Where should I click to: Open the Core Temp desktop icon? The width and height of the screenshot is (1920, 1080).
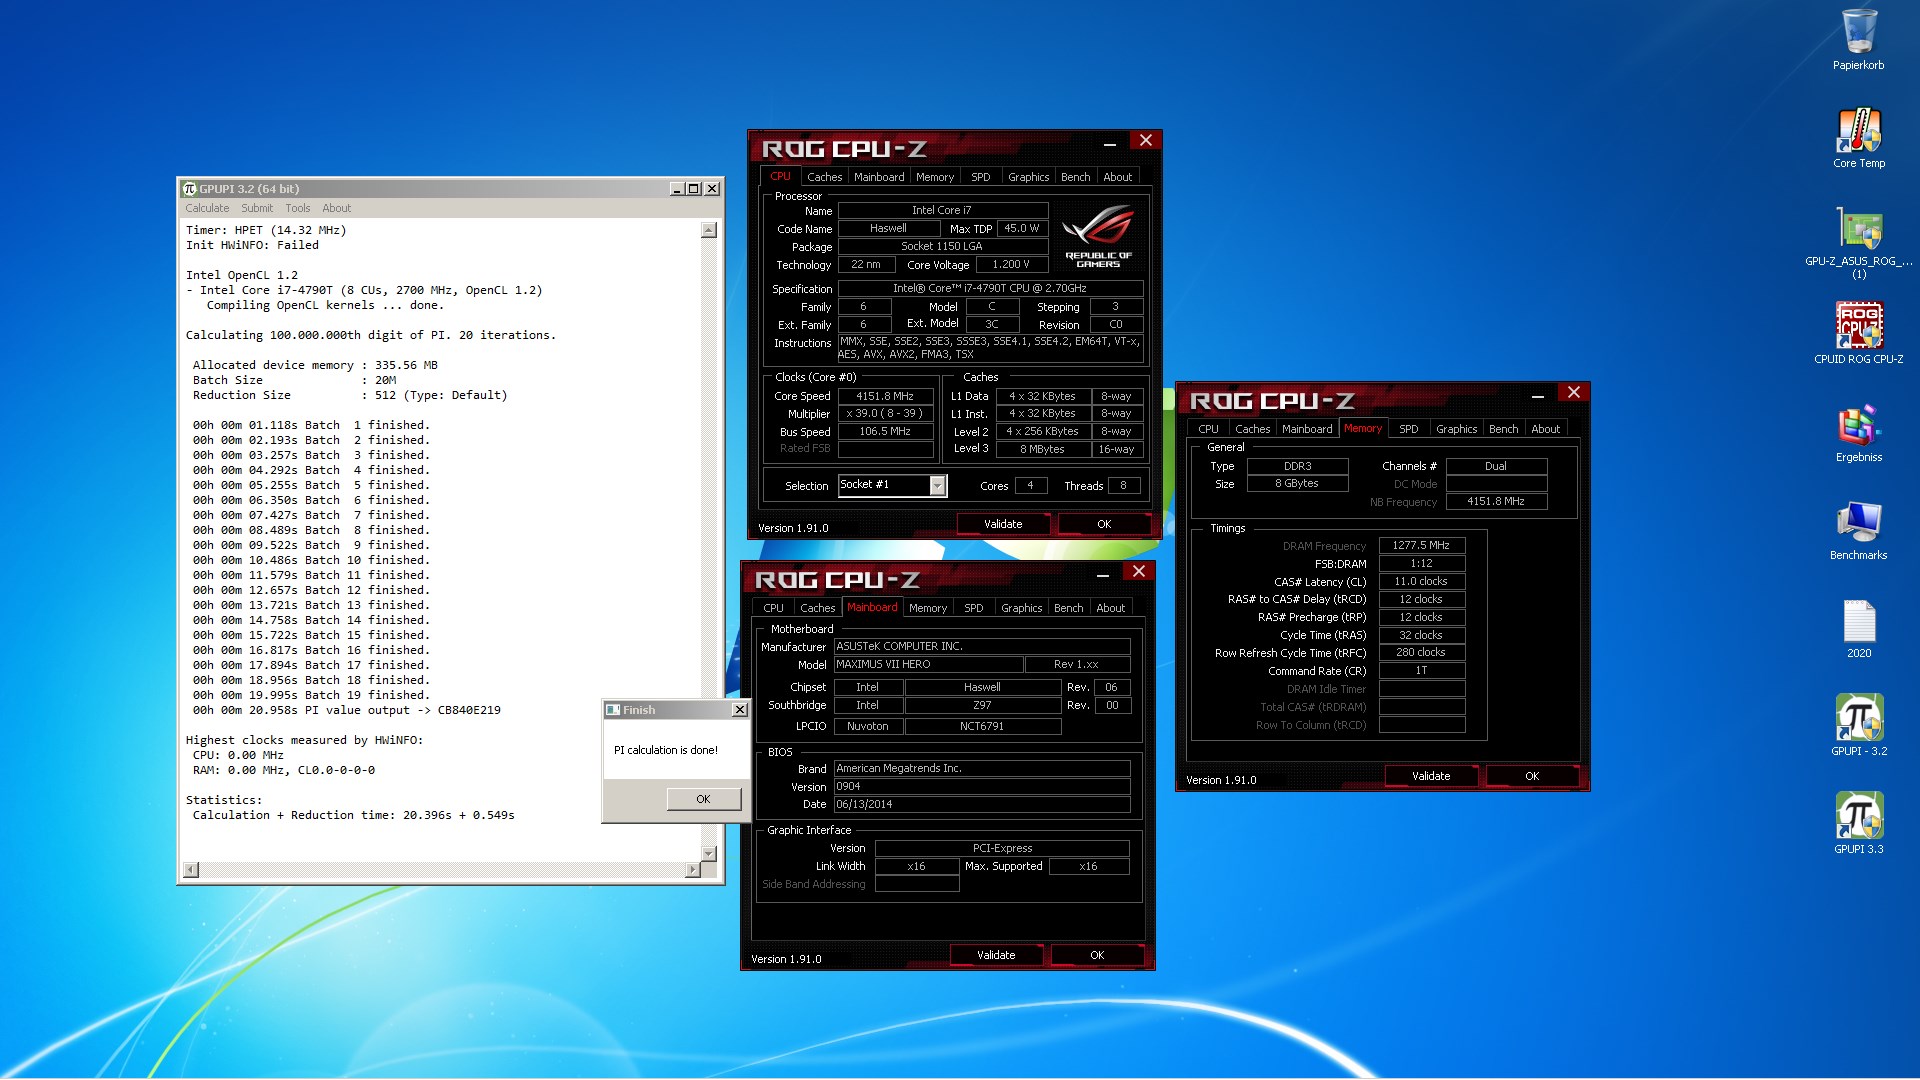[1858, 138]
